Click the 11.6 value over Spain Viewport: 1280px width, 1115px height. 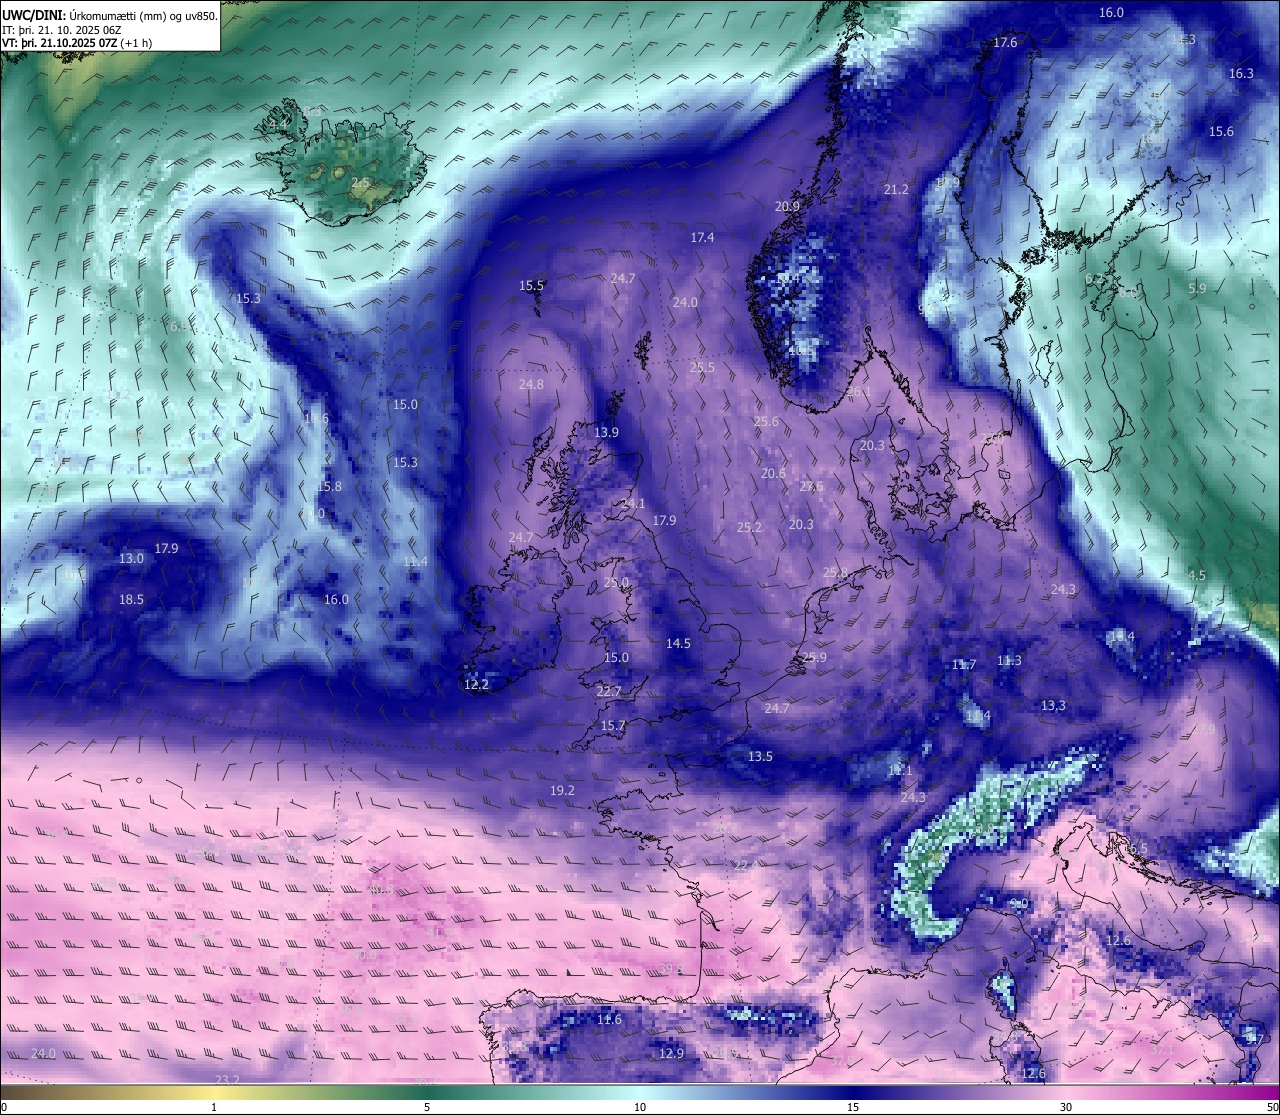[x=609, y=1019]
